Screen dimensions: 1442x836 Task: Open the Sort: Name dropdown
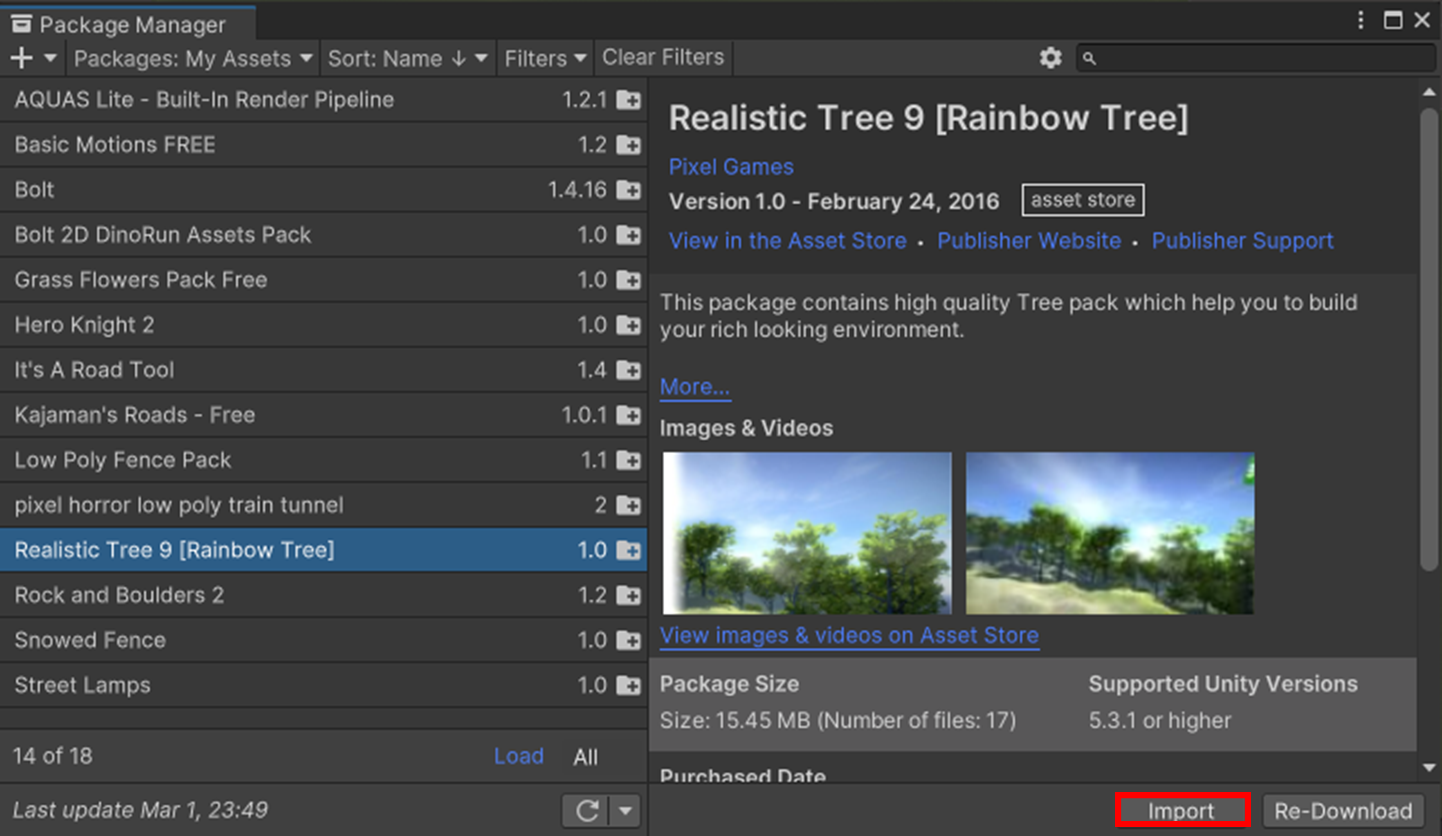click(x=408, y=58)
